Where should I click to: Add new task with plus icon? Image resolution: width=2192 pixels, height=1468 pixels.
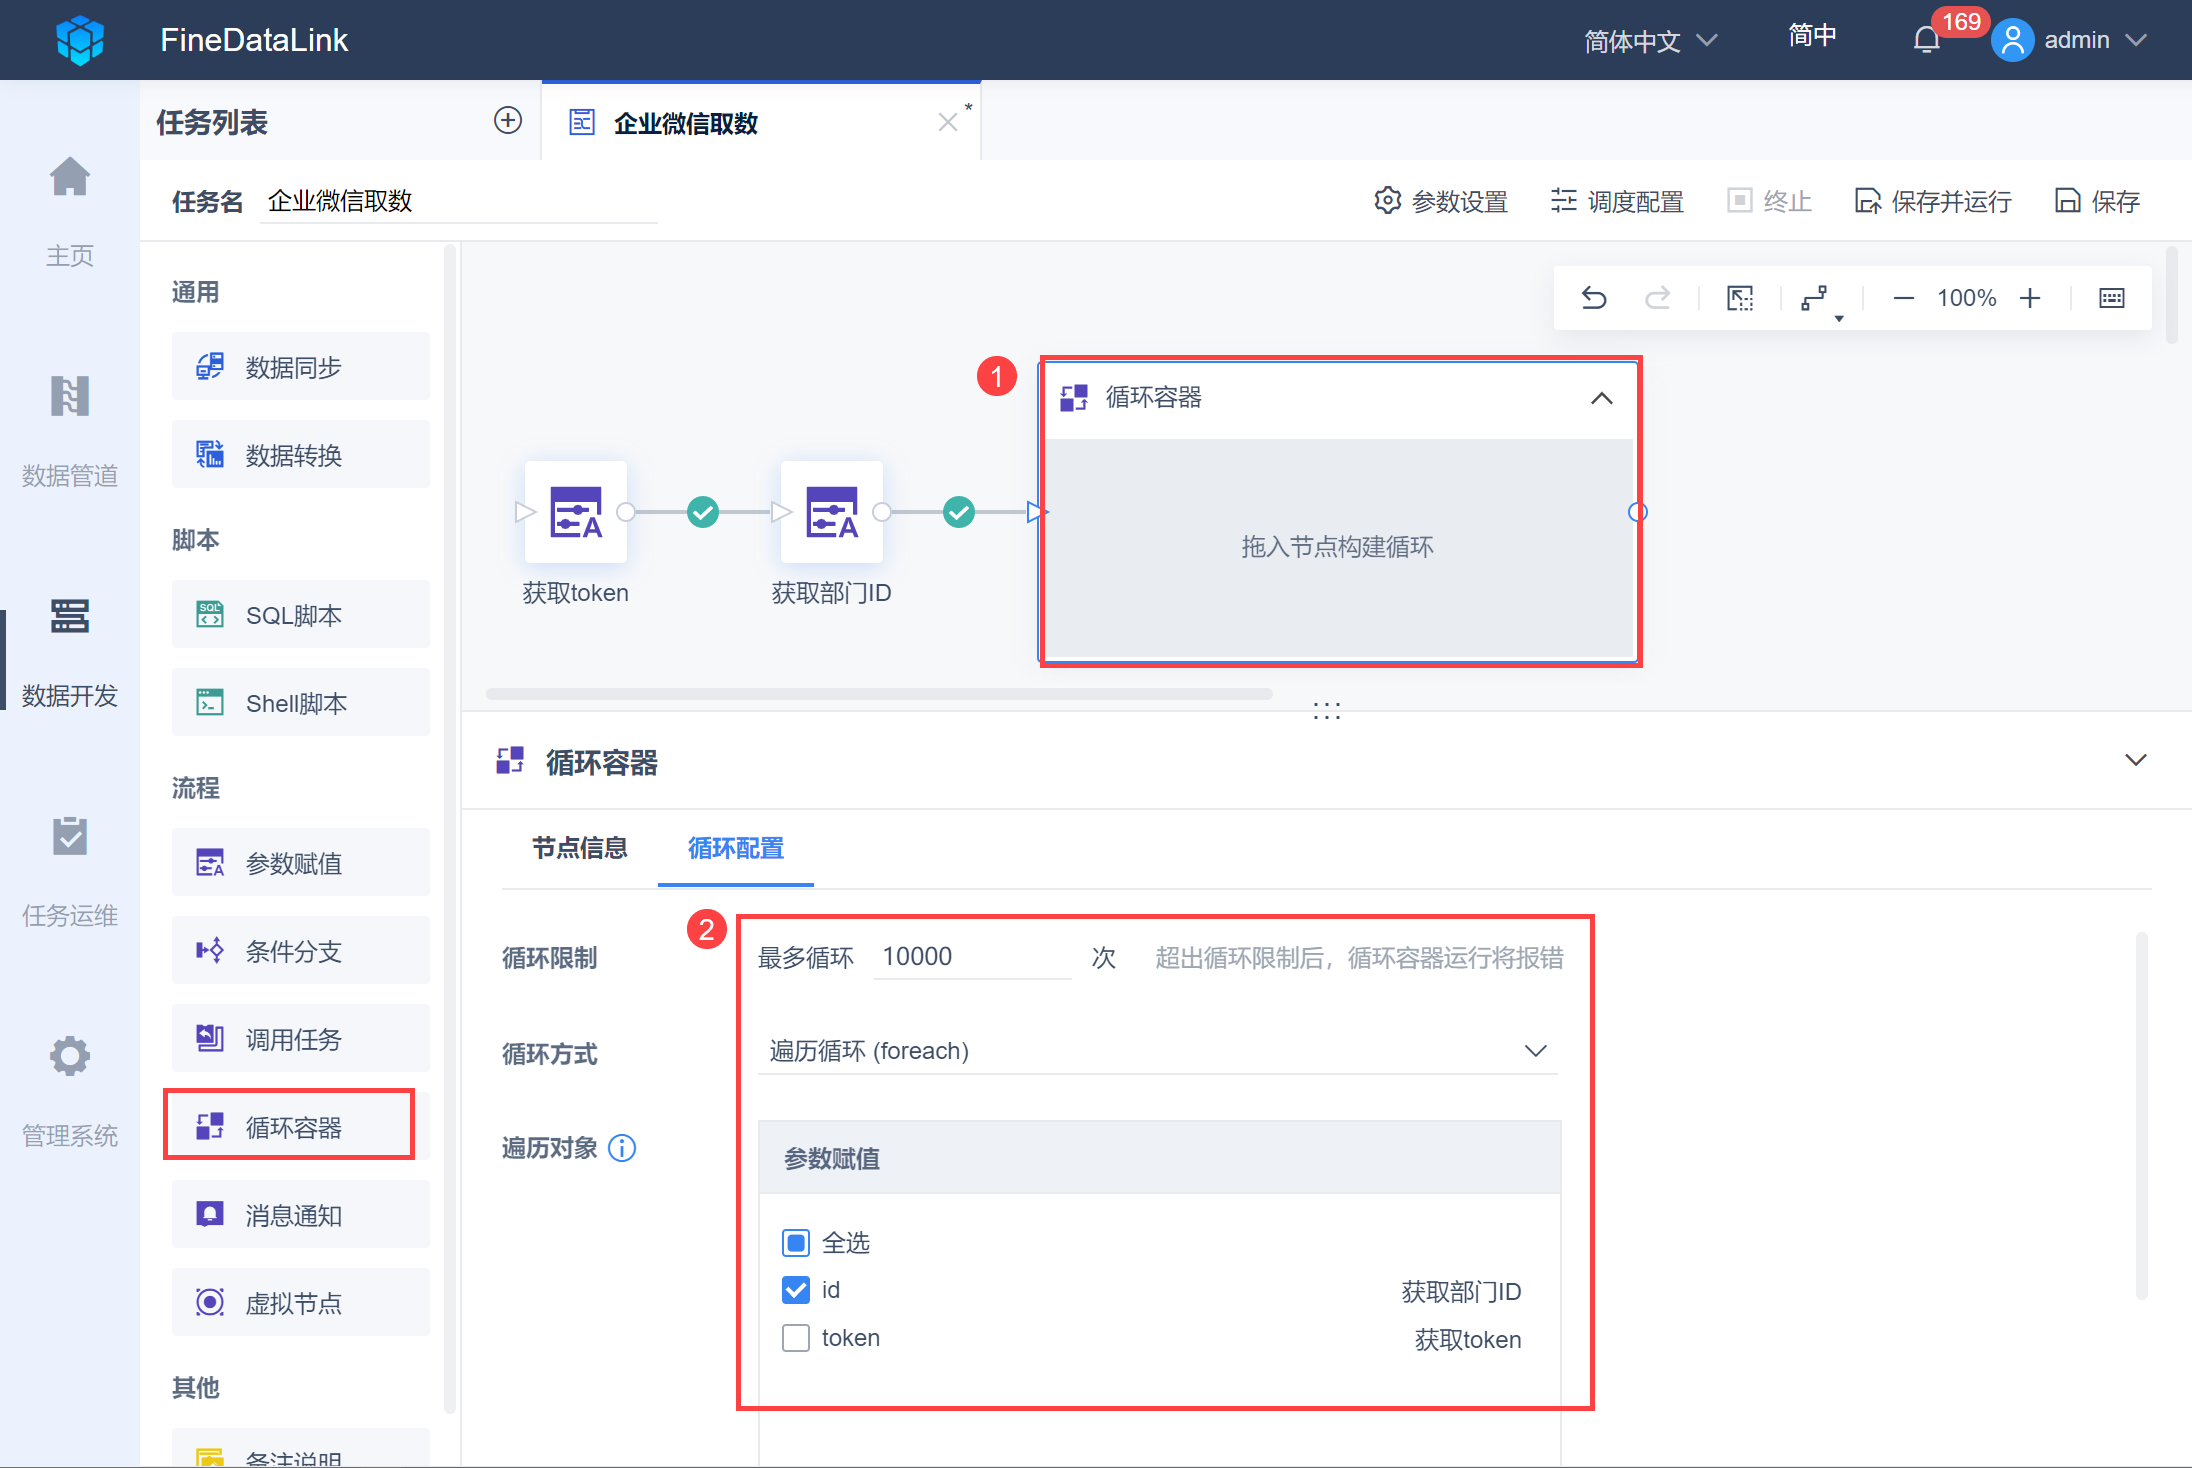pyautogui.click(x=508, y=121)
